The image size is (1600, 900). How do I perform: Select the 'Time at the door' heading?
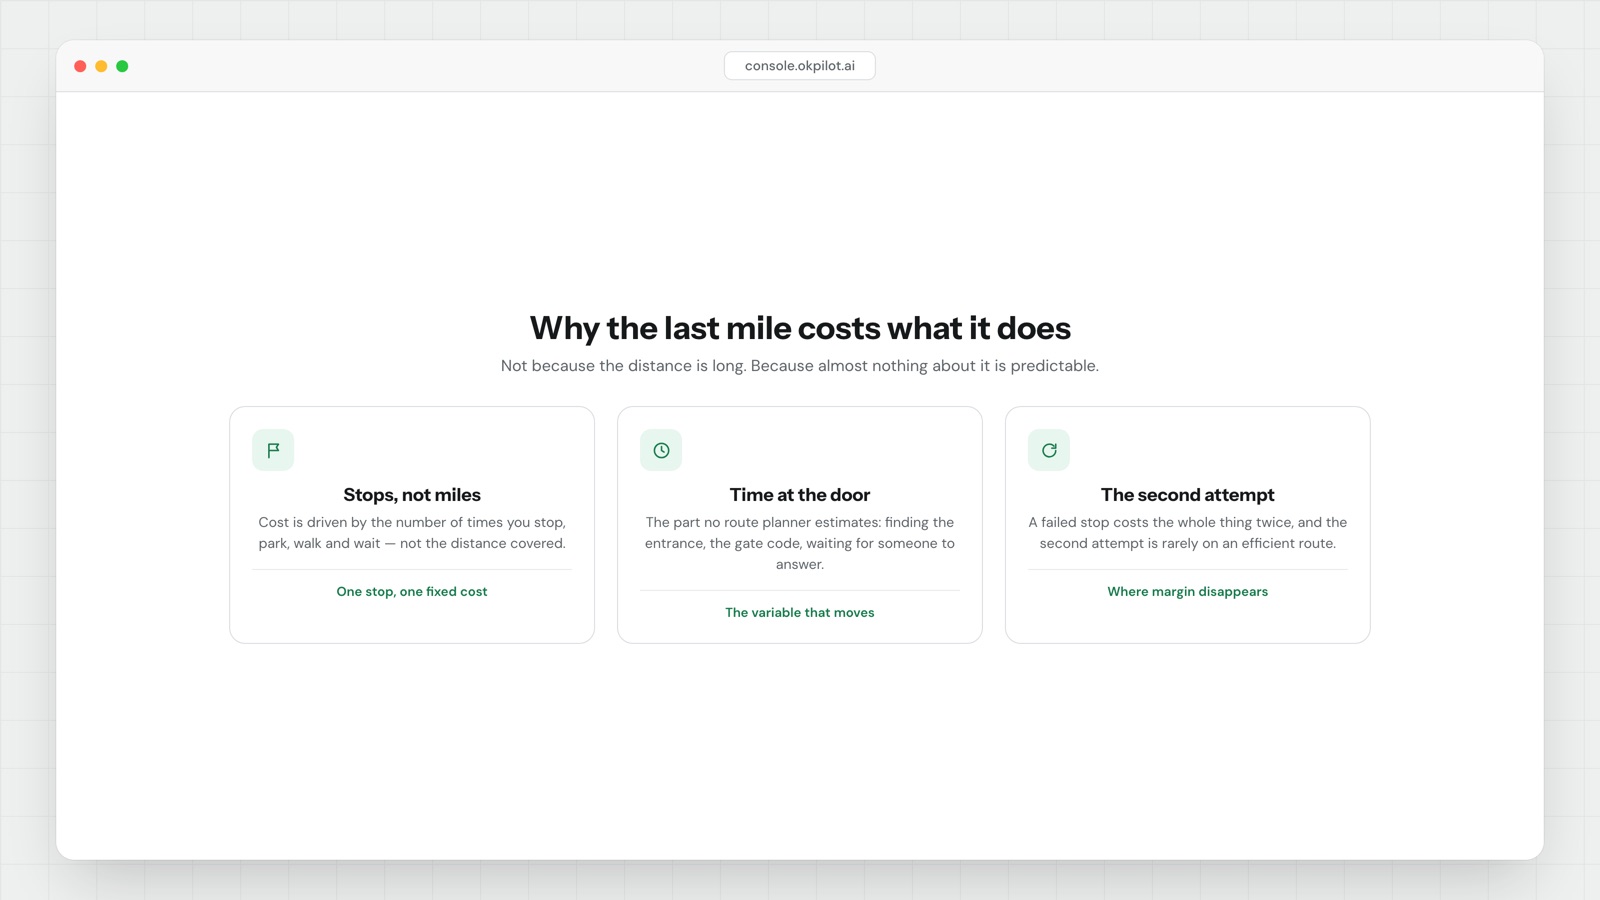click(x=800, y=495)
